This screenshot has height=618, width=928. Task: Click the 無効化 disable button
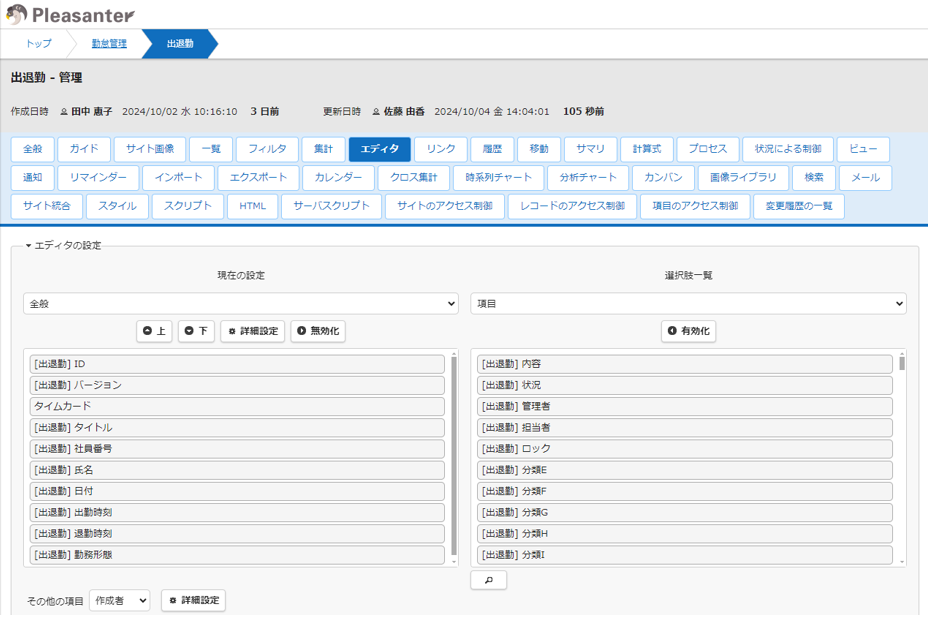click(318, 331)
